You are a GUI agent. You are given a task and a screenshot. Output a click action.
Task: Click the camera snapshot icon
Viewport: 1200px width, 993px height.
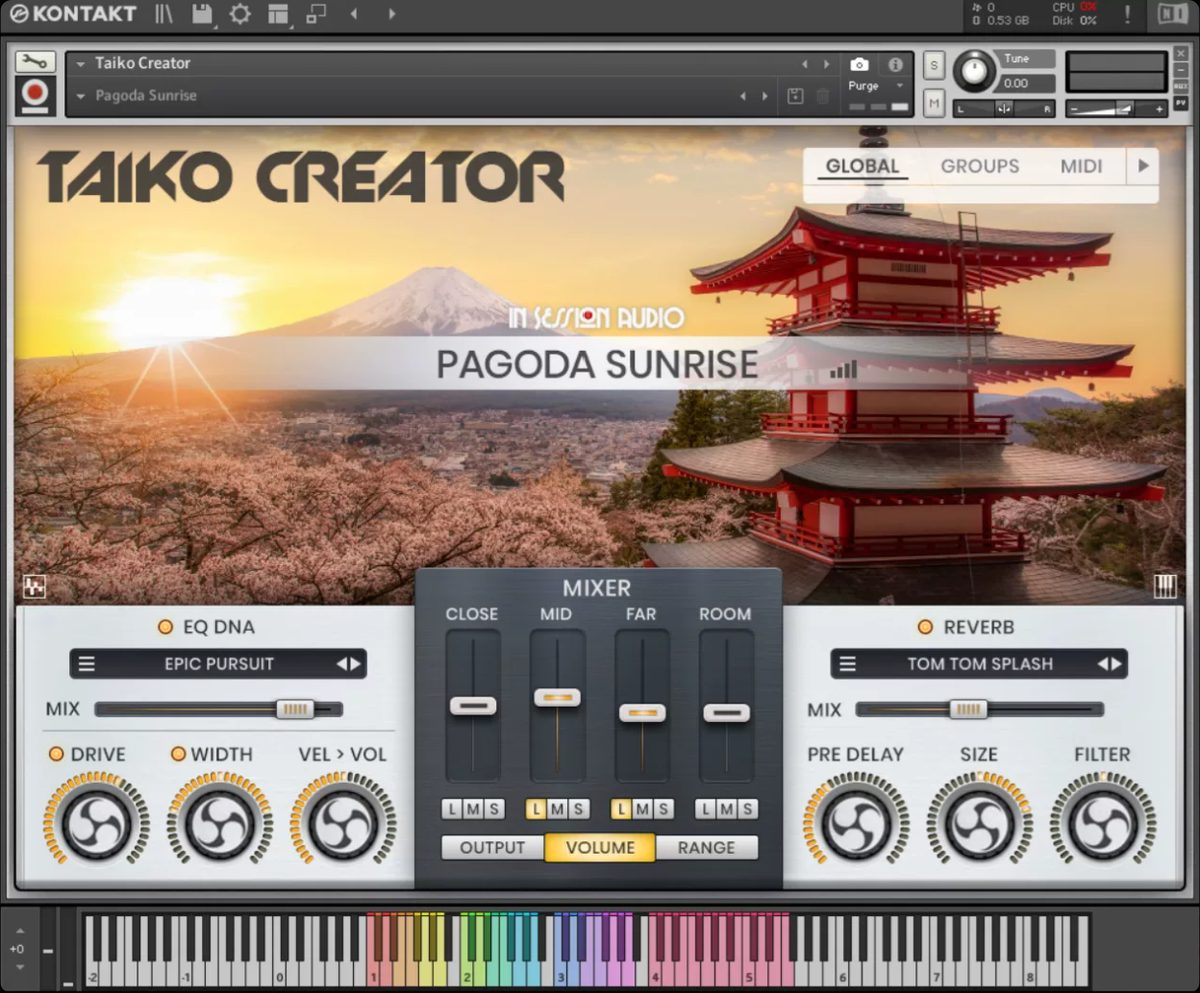pos(859,64)
